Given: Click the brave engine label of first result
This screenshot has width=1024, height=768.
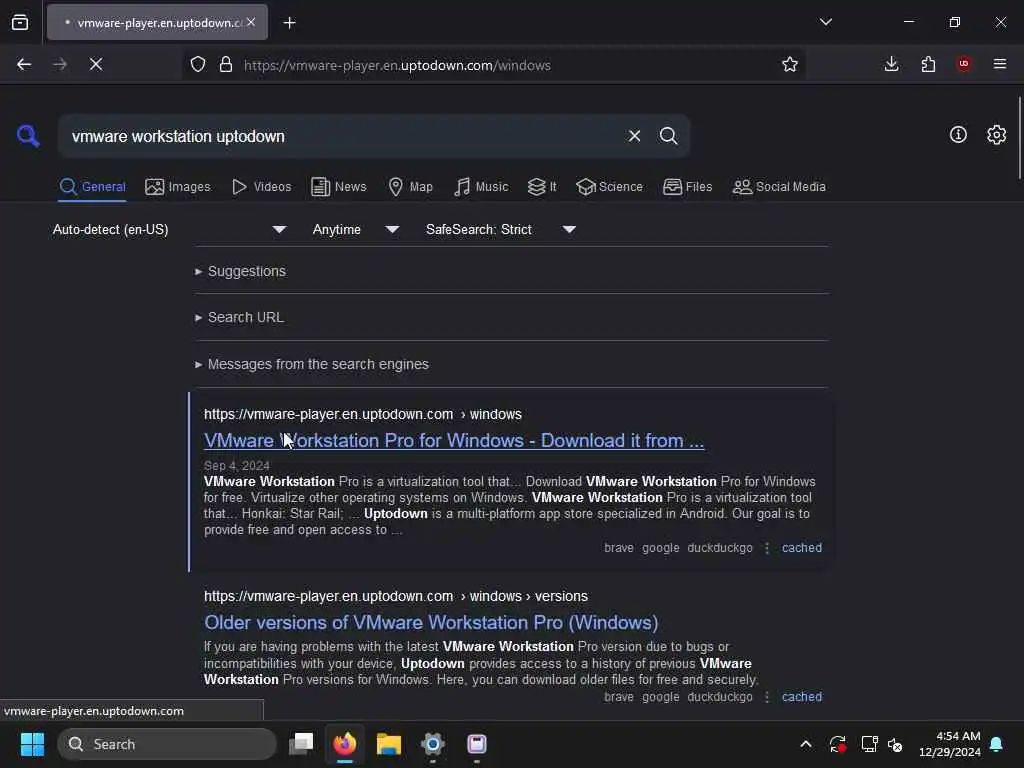Looking at the screenshot, I should [618, 548].
